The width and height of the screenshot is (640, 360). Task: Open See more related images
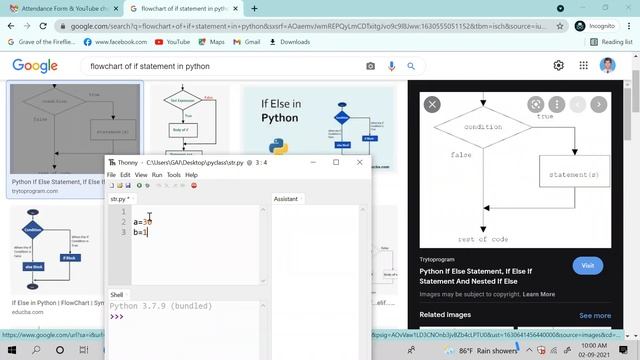tap(595, 316)
